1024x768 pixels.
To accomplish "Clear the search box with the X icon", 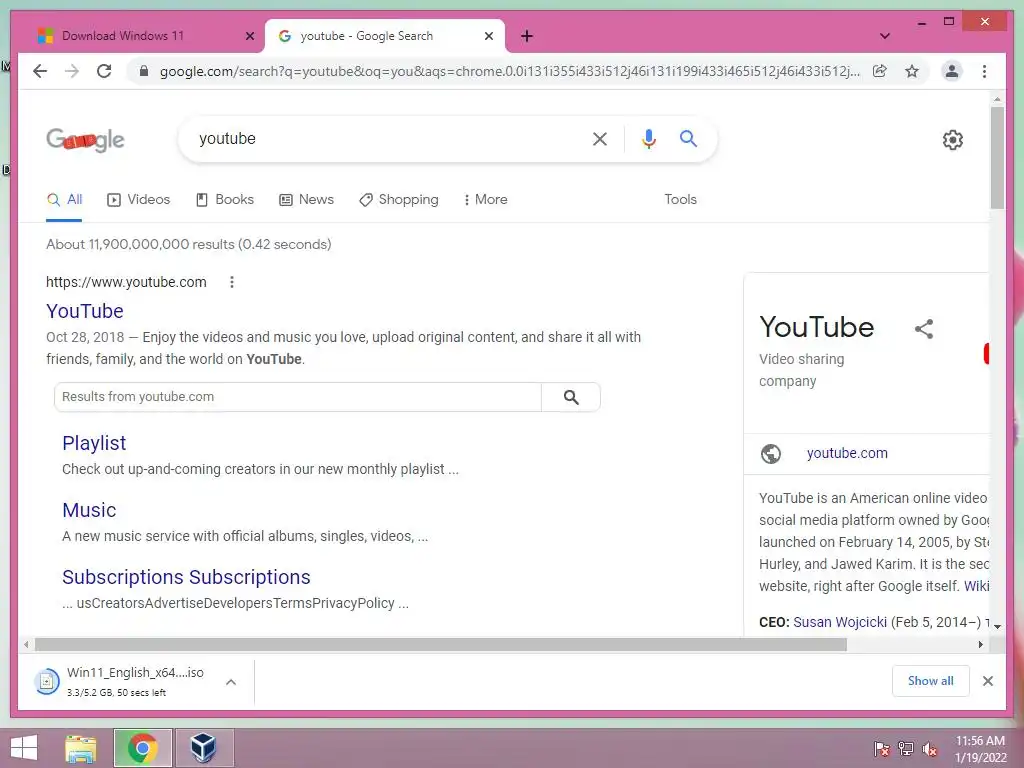I will point(600,138).
